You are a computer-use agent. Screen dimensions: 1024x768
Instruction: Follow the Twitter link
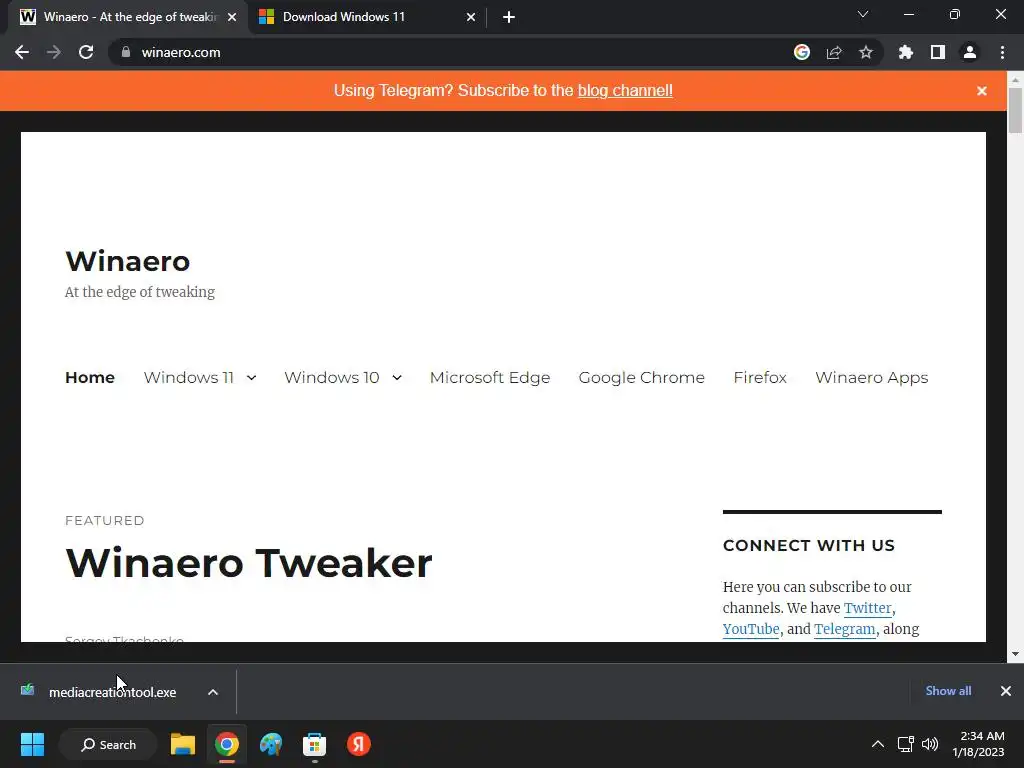867,608
